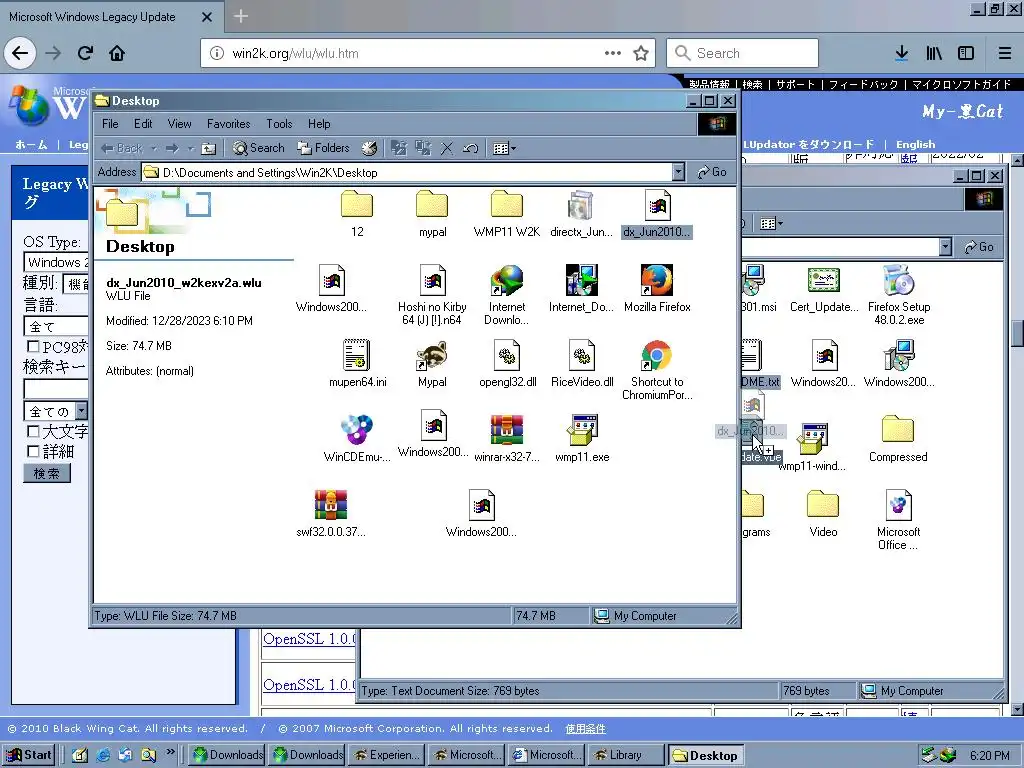Open Firefox downloads arrow icon

[901, 53]
